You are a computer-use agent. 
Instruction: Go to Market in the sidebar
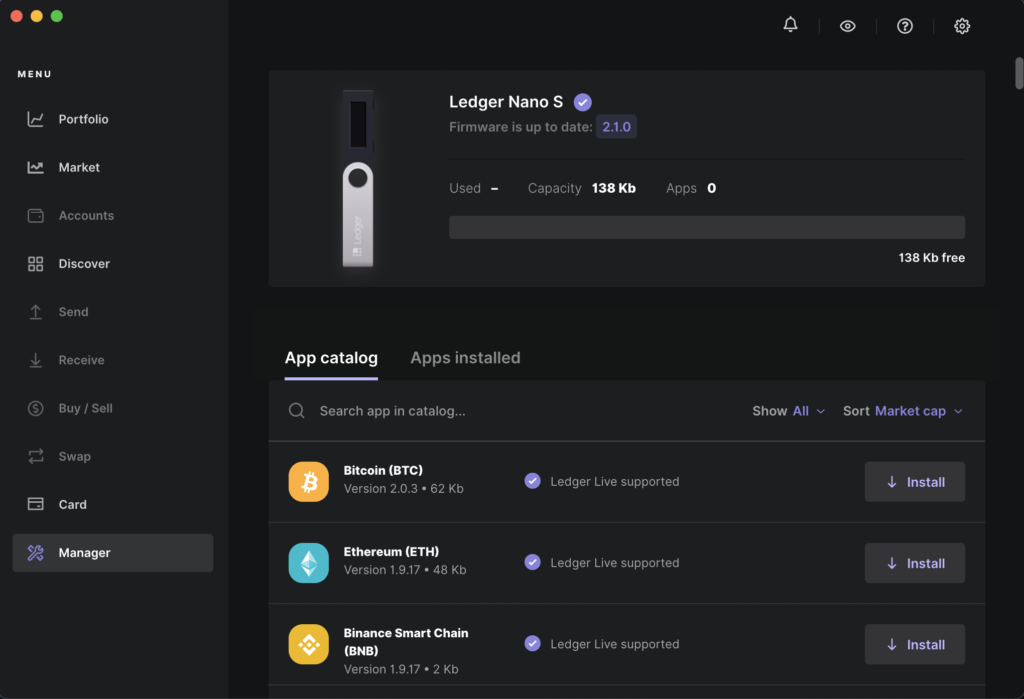[x=79, y=167]
